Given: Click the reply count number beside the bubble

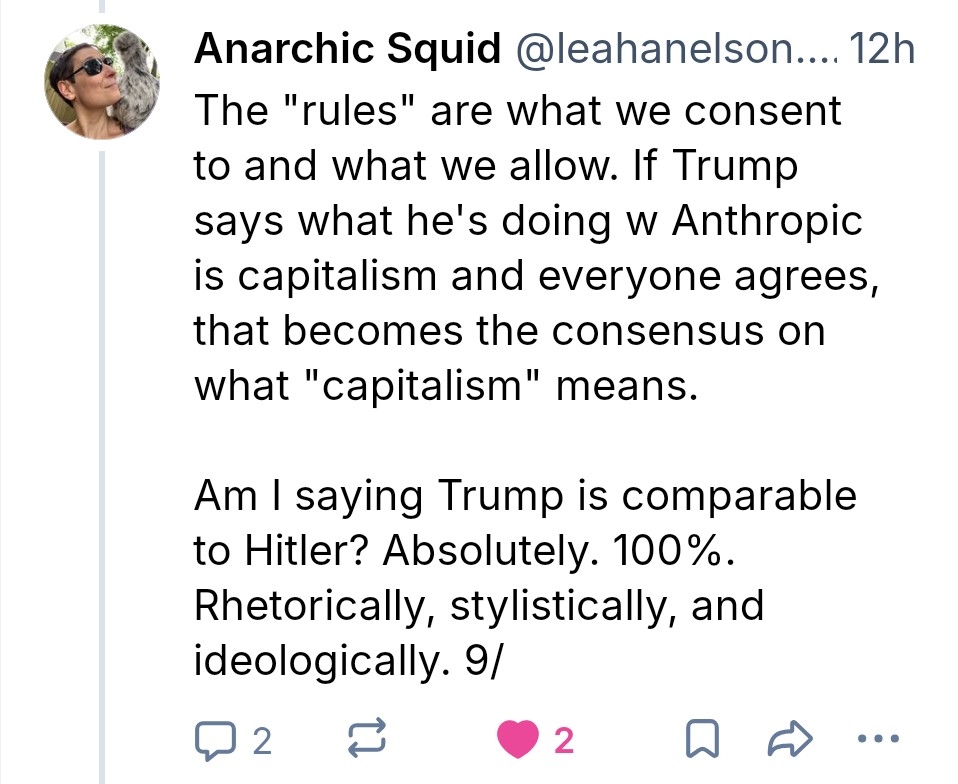Looking at the screenshot, I should tap(261, 741).
